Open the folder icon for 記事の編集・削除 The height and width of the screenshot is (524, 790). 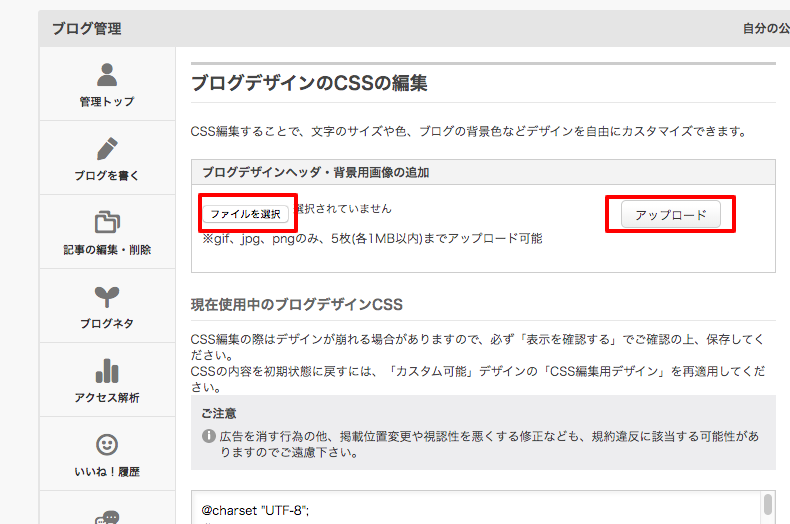click(x=107, y=222)
